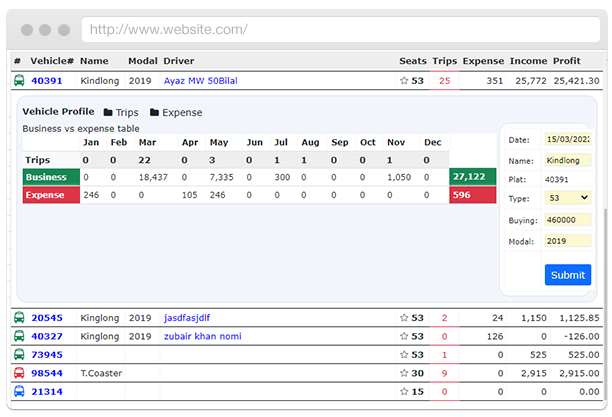This screenshot has width=612, height=417.
Task: Click bus icon beside vehicle 73945
Action: coord(19,355)
